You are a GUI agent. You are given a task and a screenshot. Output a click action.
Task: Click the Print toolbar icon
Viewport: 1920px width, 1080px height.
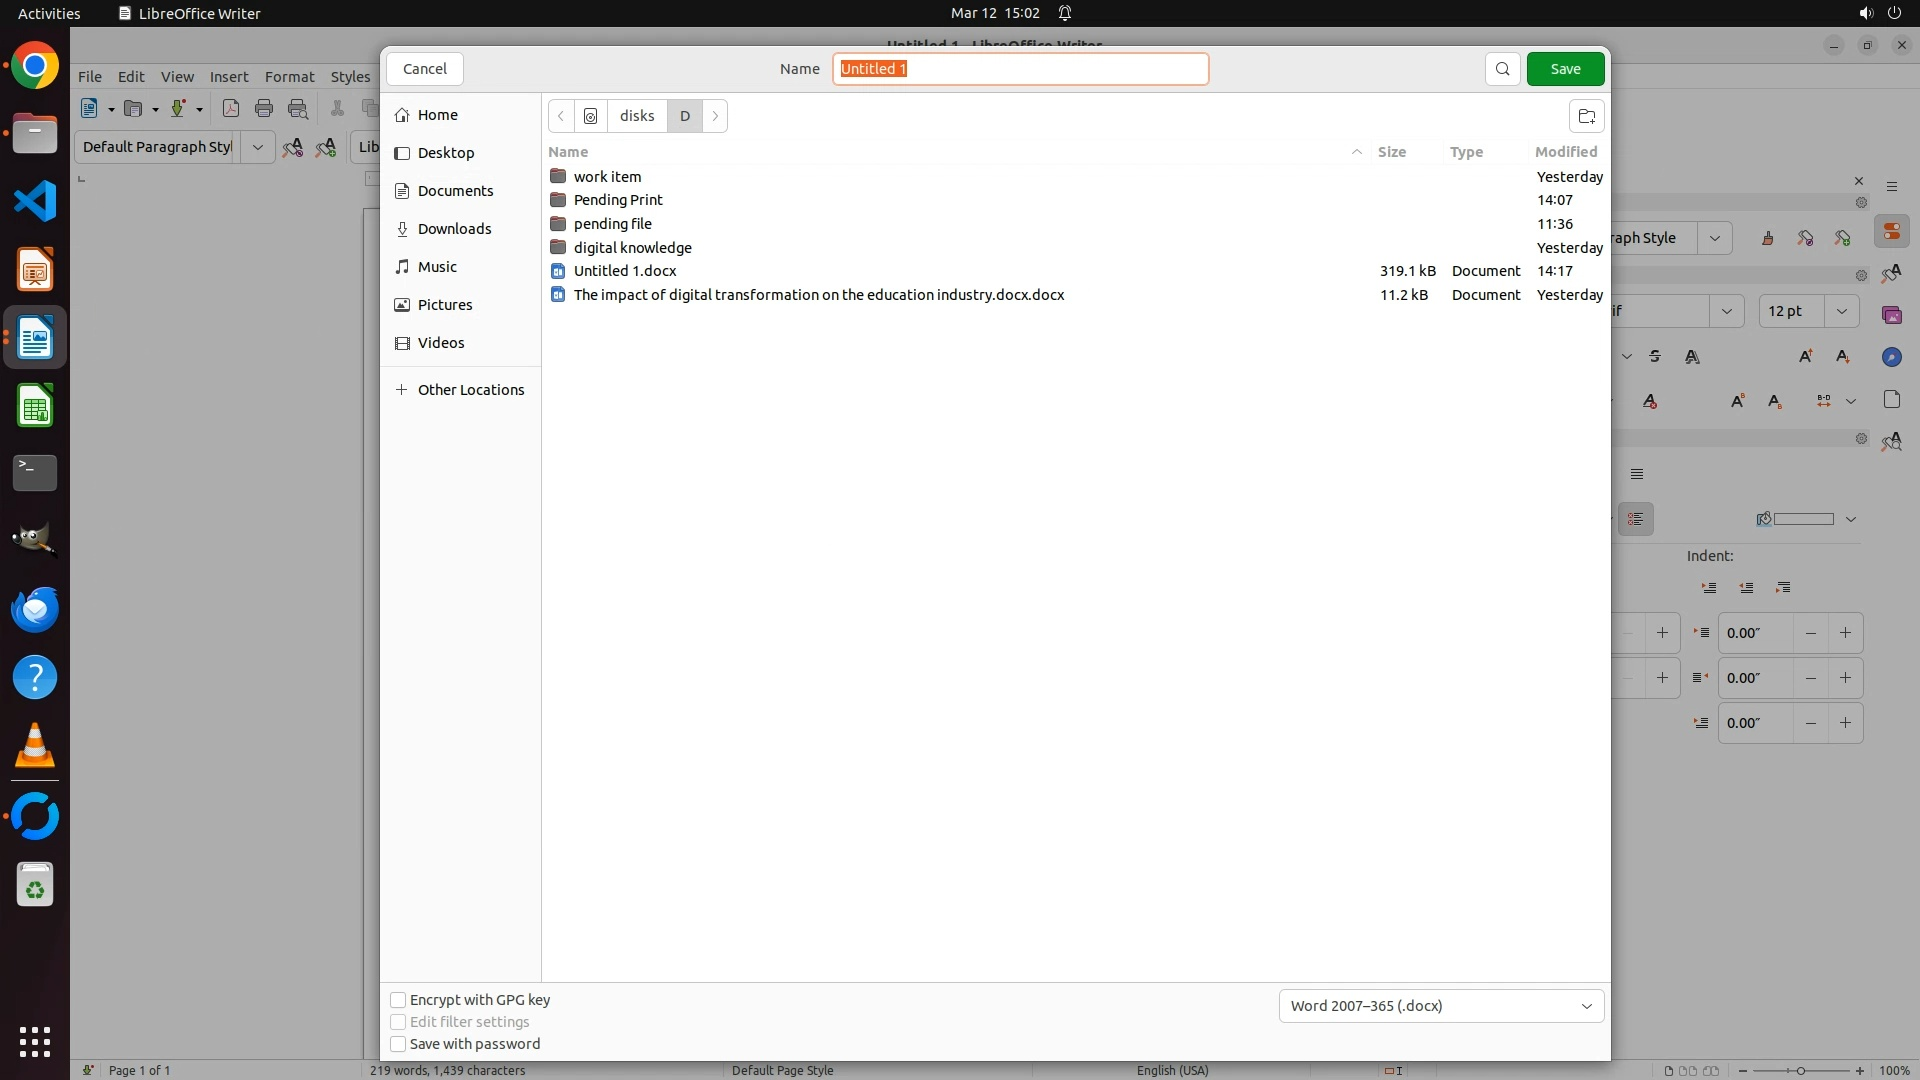point(264,109)
